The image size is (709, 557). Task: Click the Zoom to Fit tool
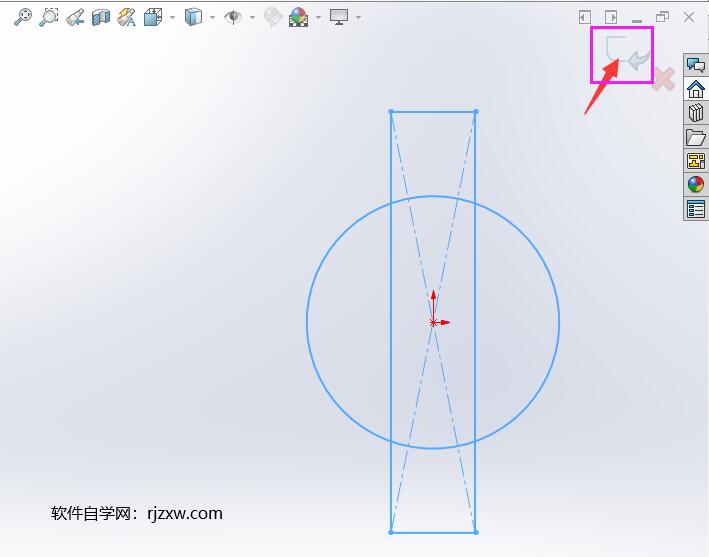(23, 17)
